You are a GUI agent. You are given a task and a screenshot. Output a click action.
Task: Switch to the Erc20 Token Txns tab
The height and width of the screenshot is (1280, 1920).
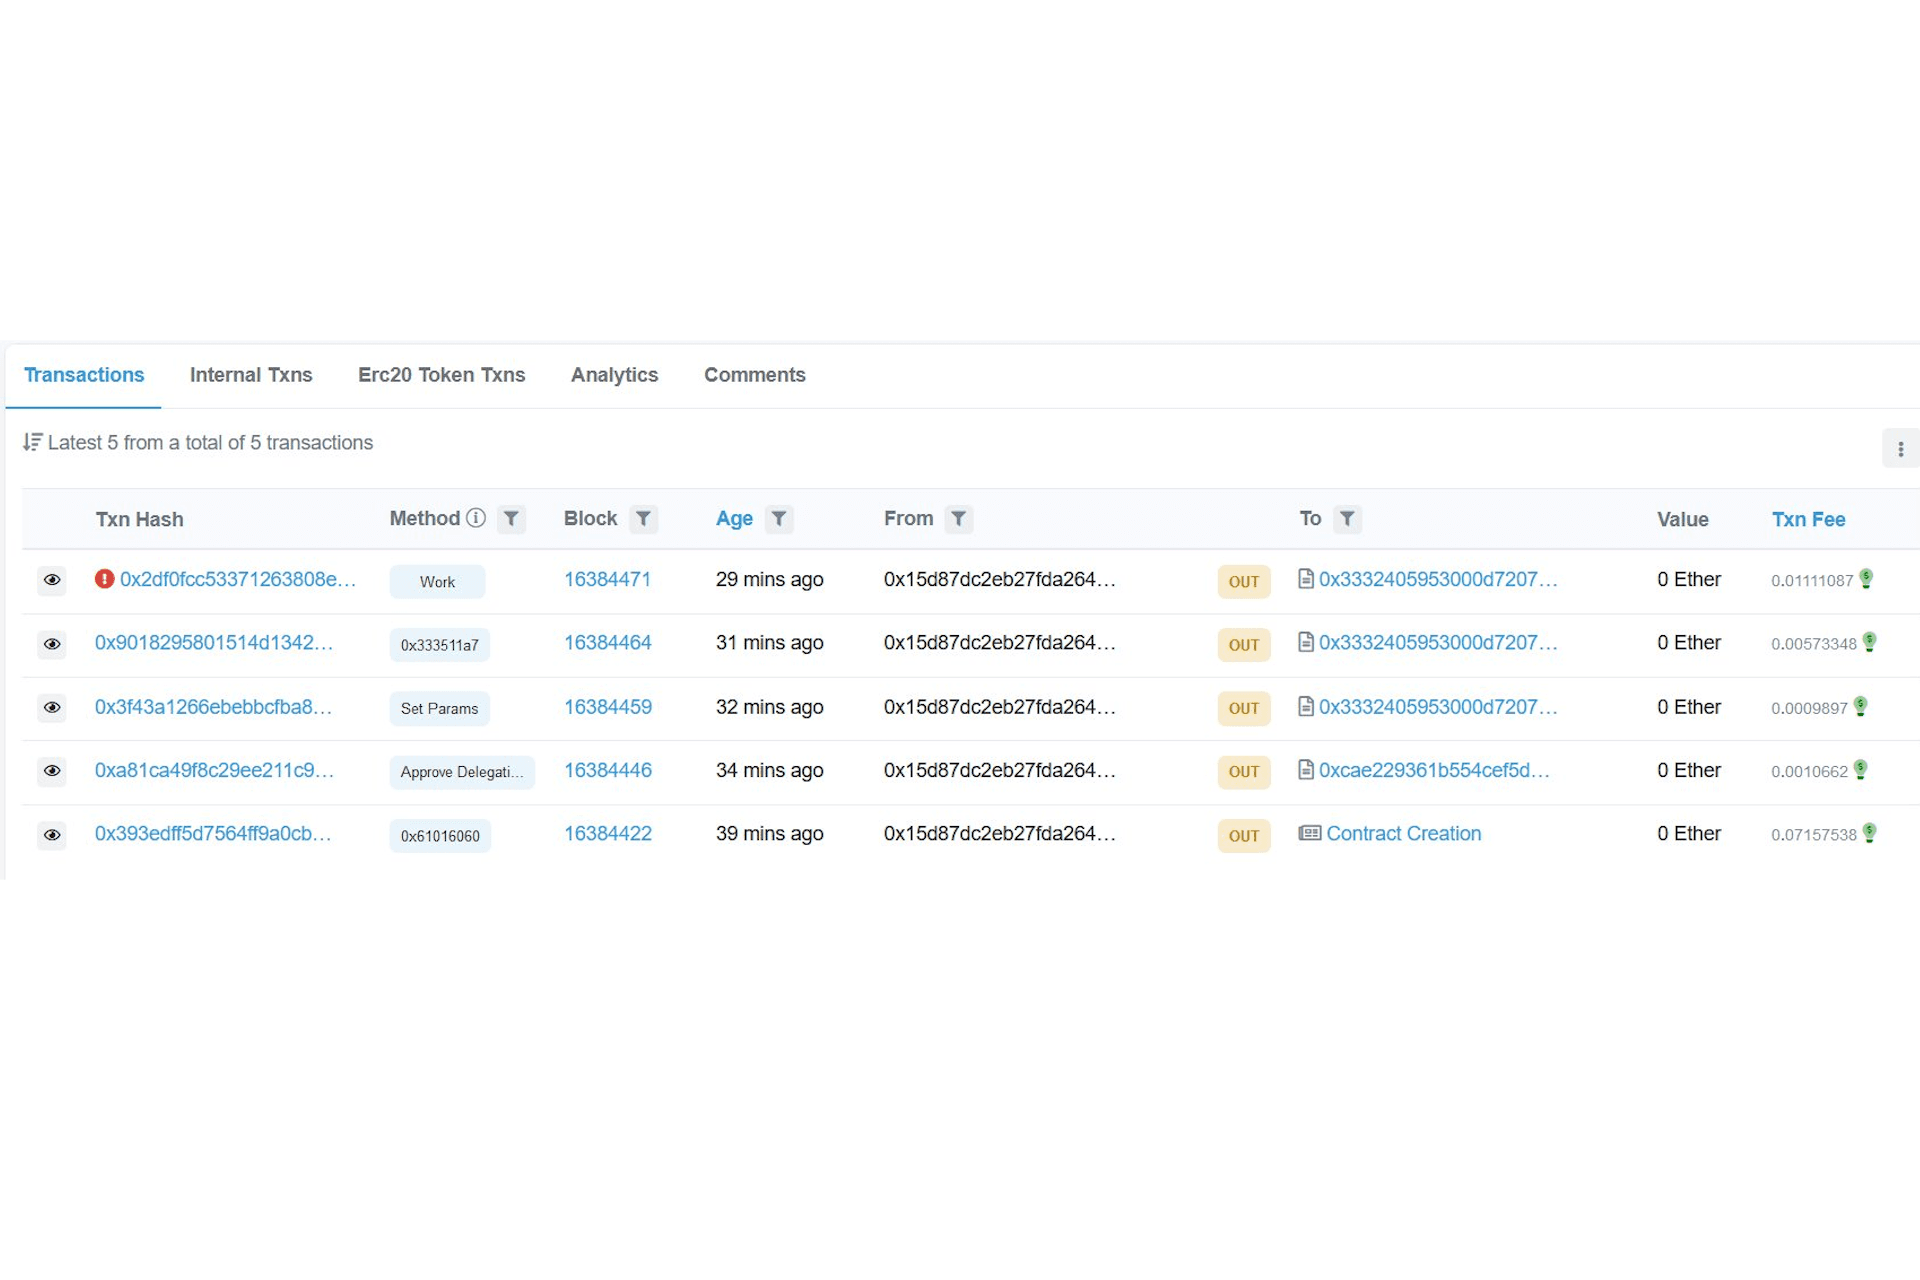coord(441,375)
